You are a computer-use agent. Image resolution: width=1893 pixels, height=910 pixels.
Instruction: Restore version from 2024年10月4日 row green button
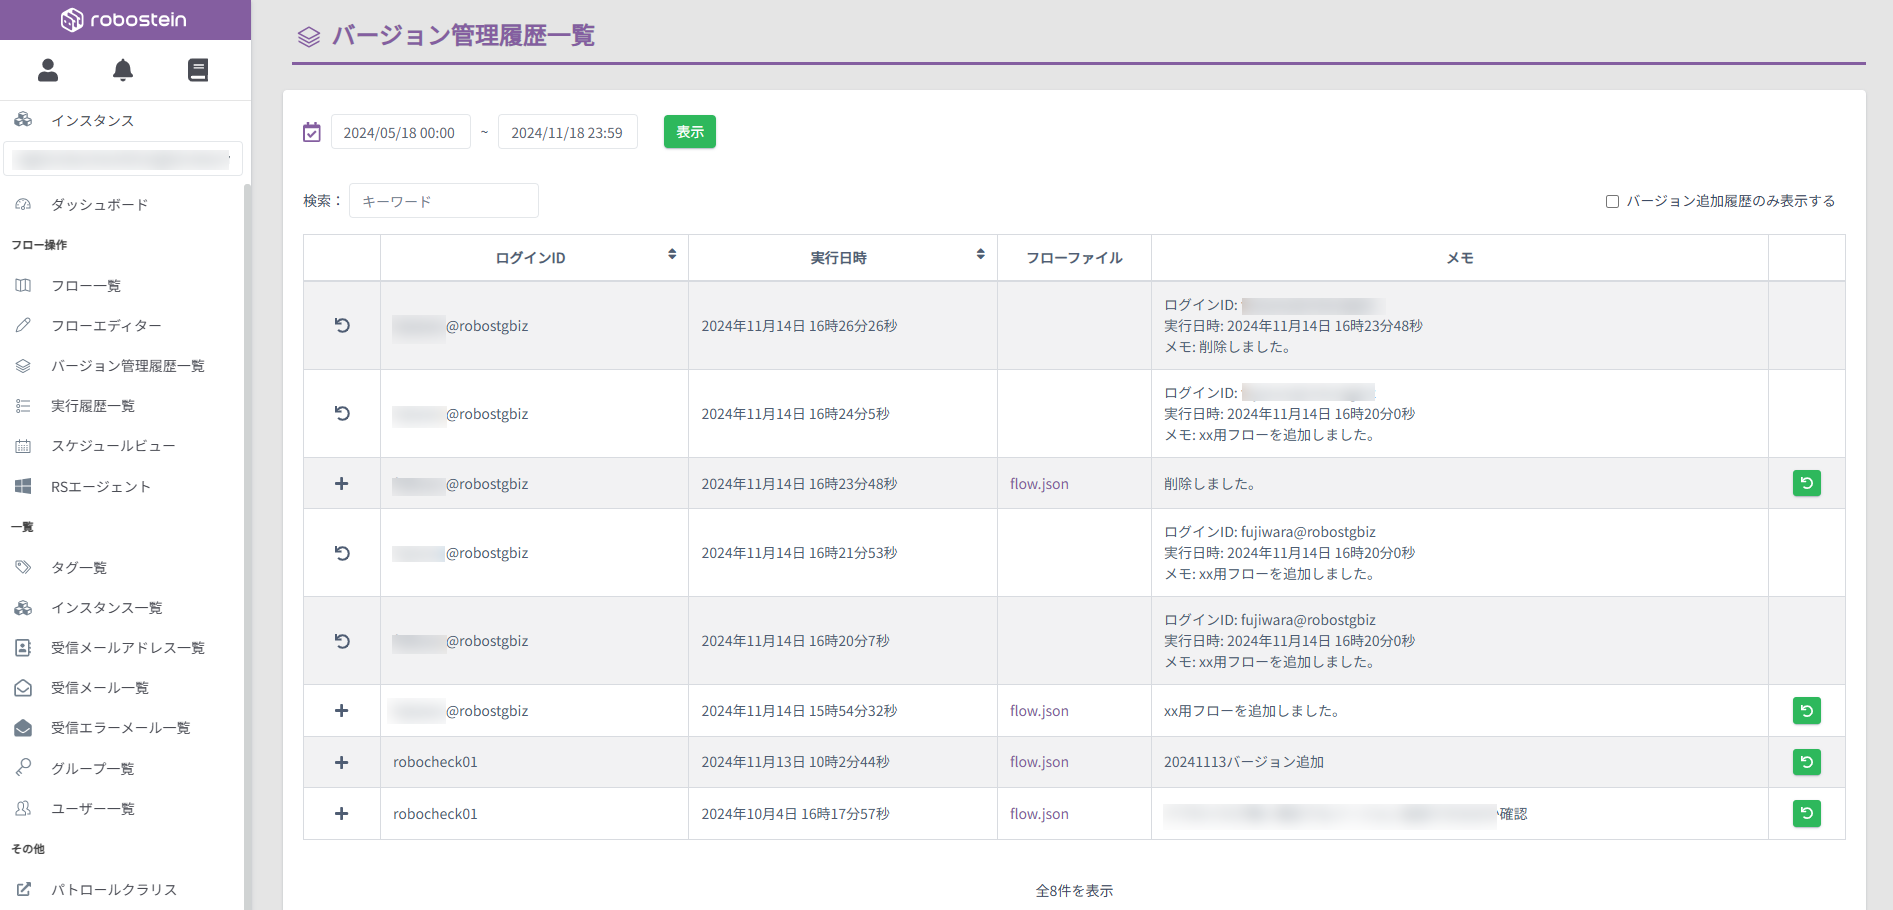[1806, 814]
